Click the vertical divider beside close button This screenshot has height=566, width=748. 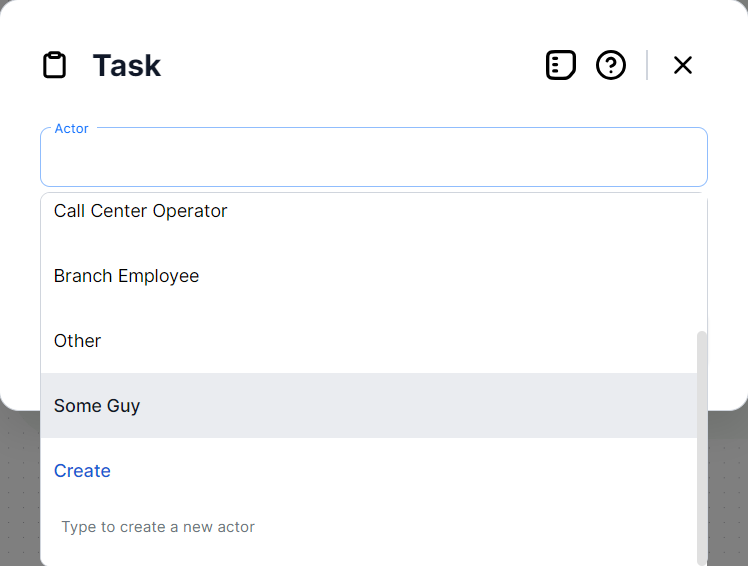tap(647, 65)
